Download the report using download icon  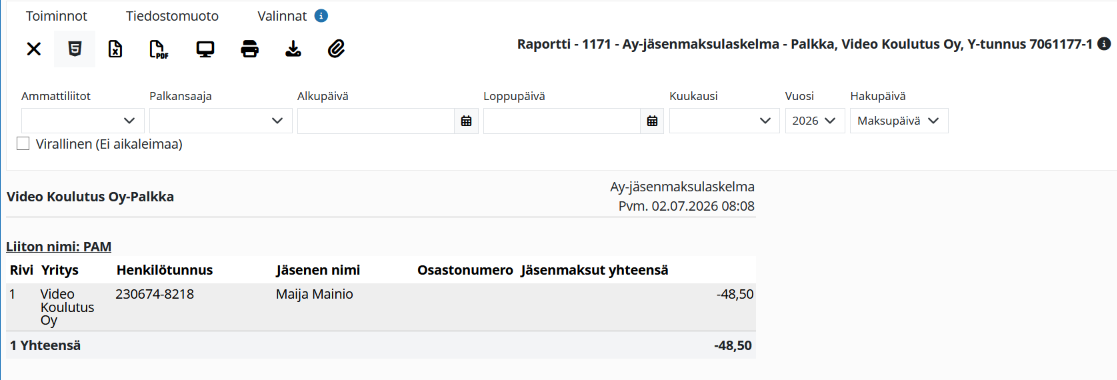click(x=293, y=49)
